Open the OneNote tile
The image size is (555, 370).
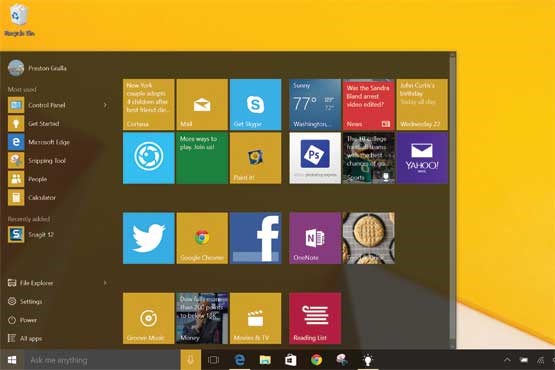315,238
